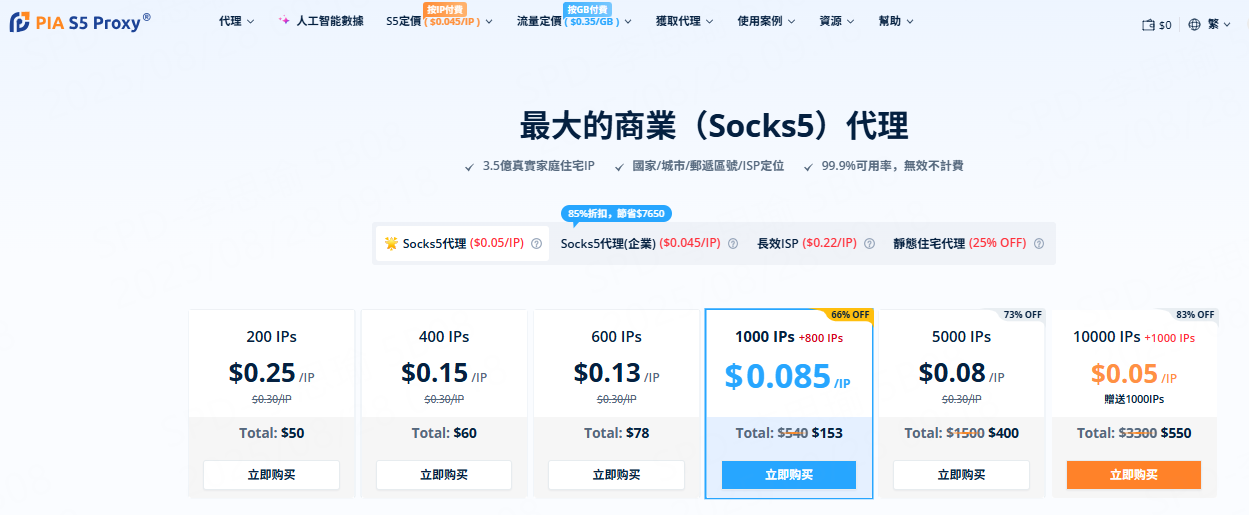Open the 流量定價 dropdown menu
The image size is (1249, 515).
coord(574,21)
